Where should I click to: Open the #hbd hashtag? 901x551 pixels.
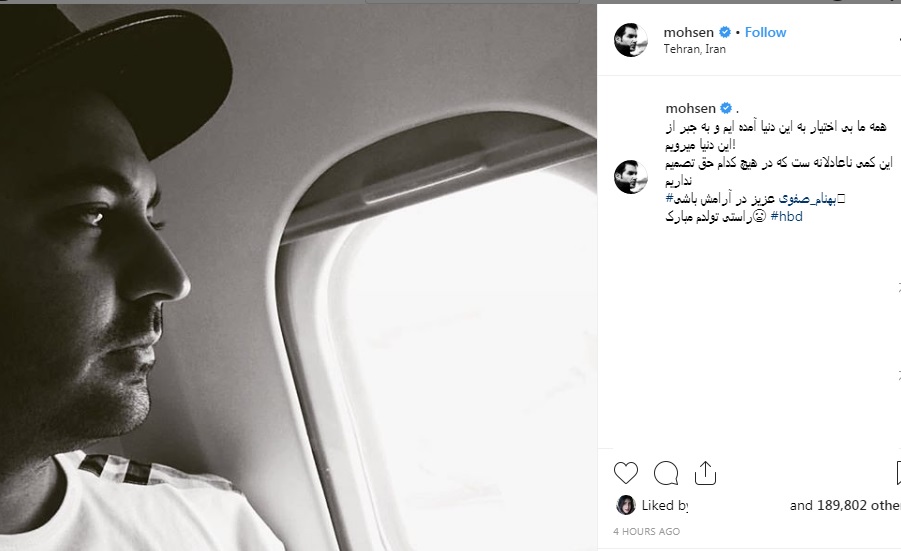[x=786, y=217]
